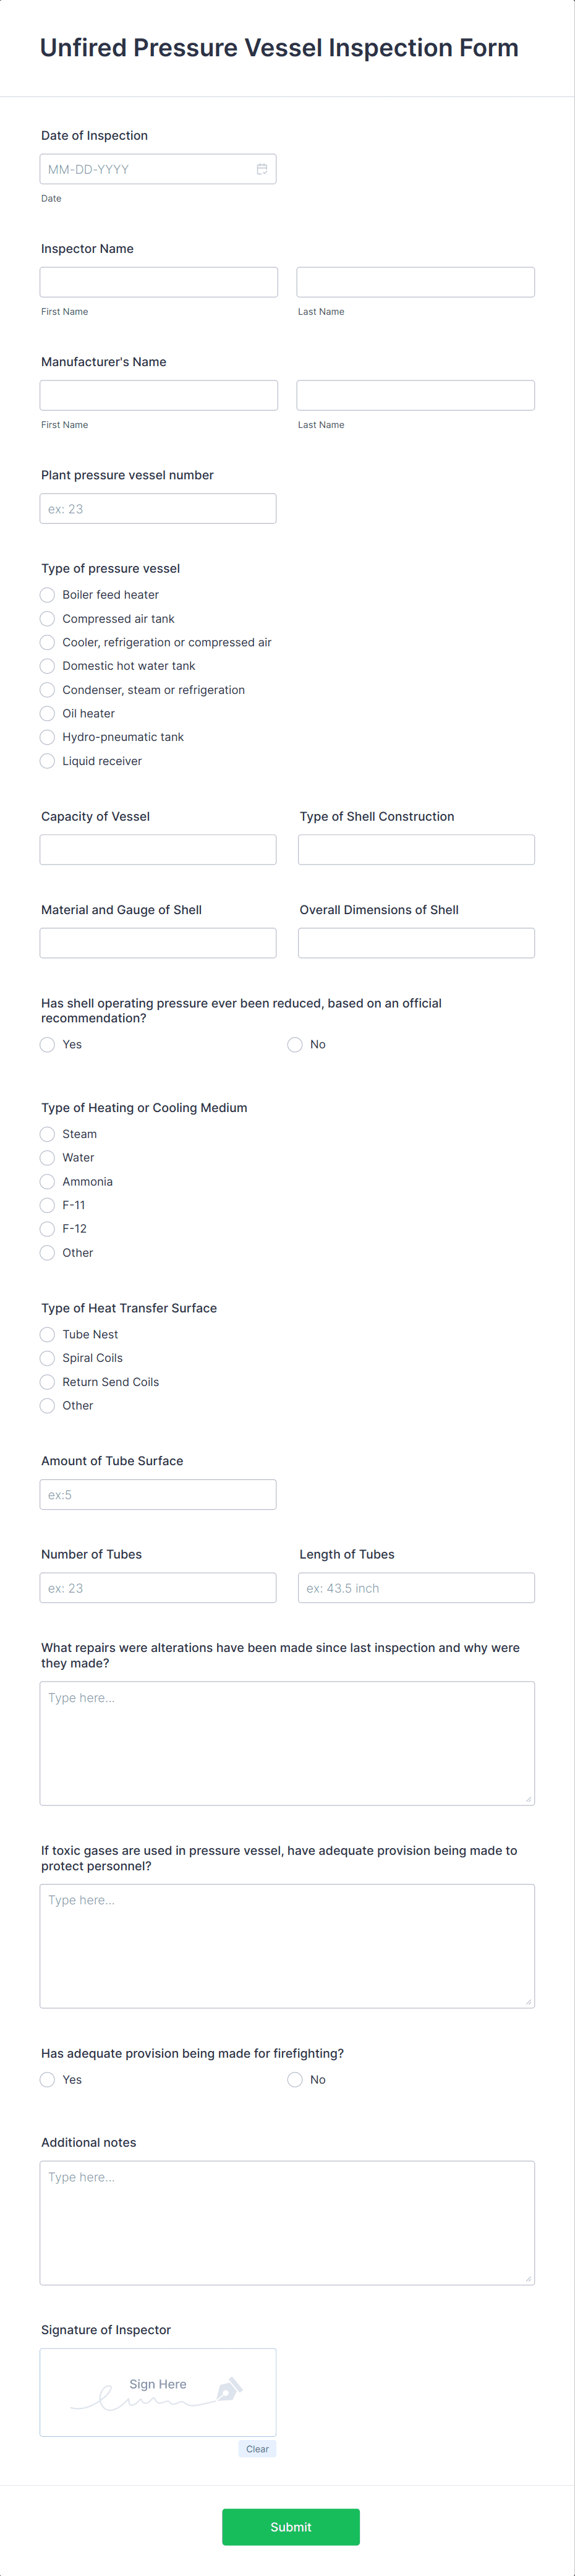Select 'Tube Nest' heat transfer surface

(x=47, y=1334)
